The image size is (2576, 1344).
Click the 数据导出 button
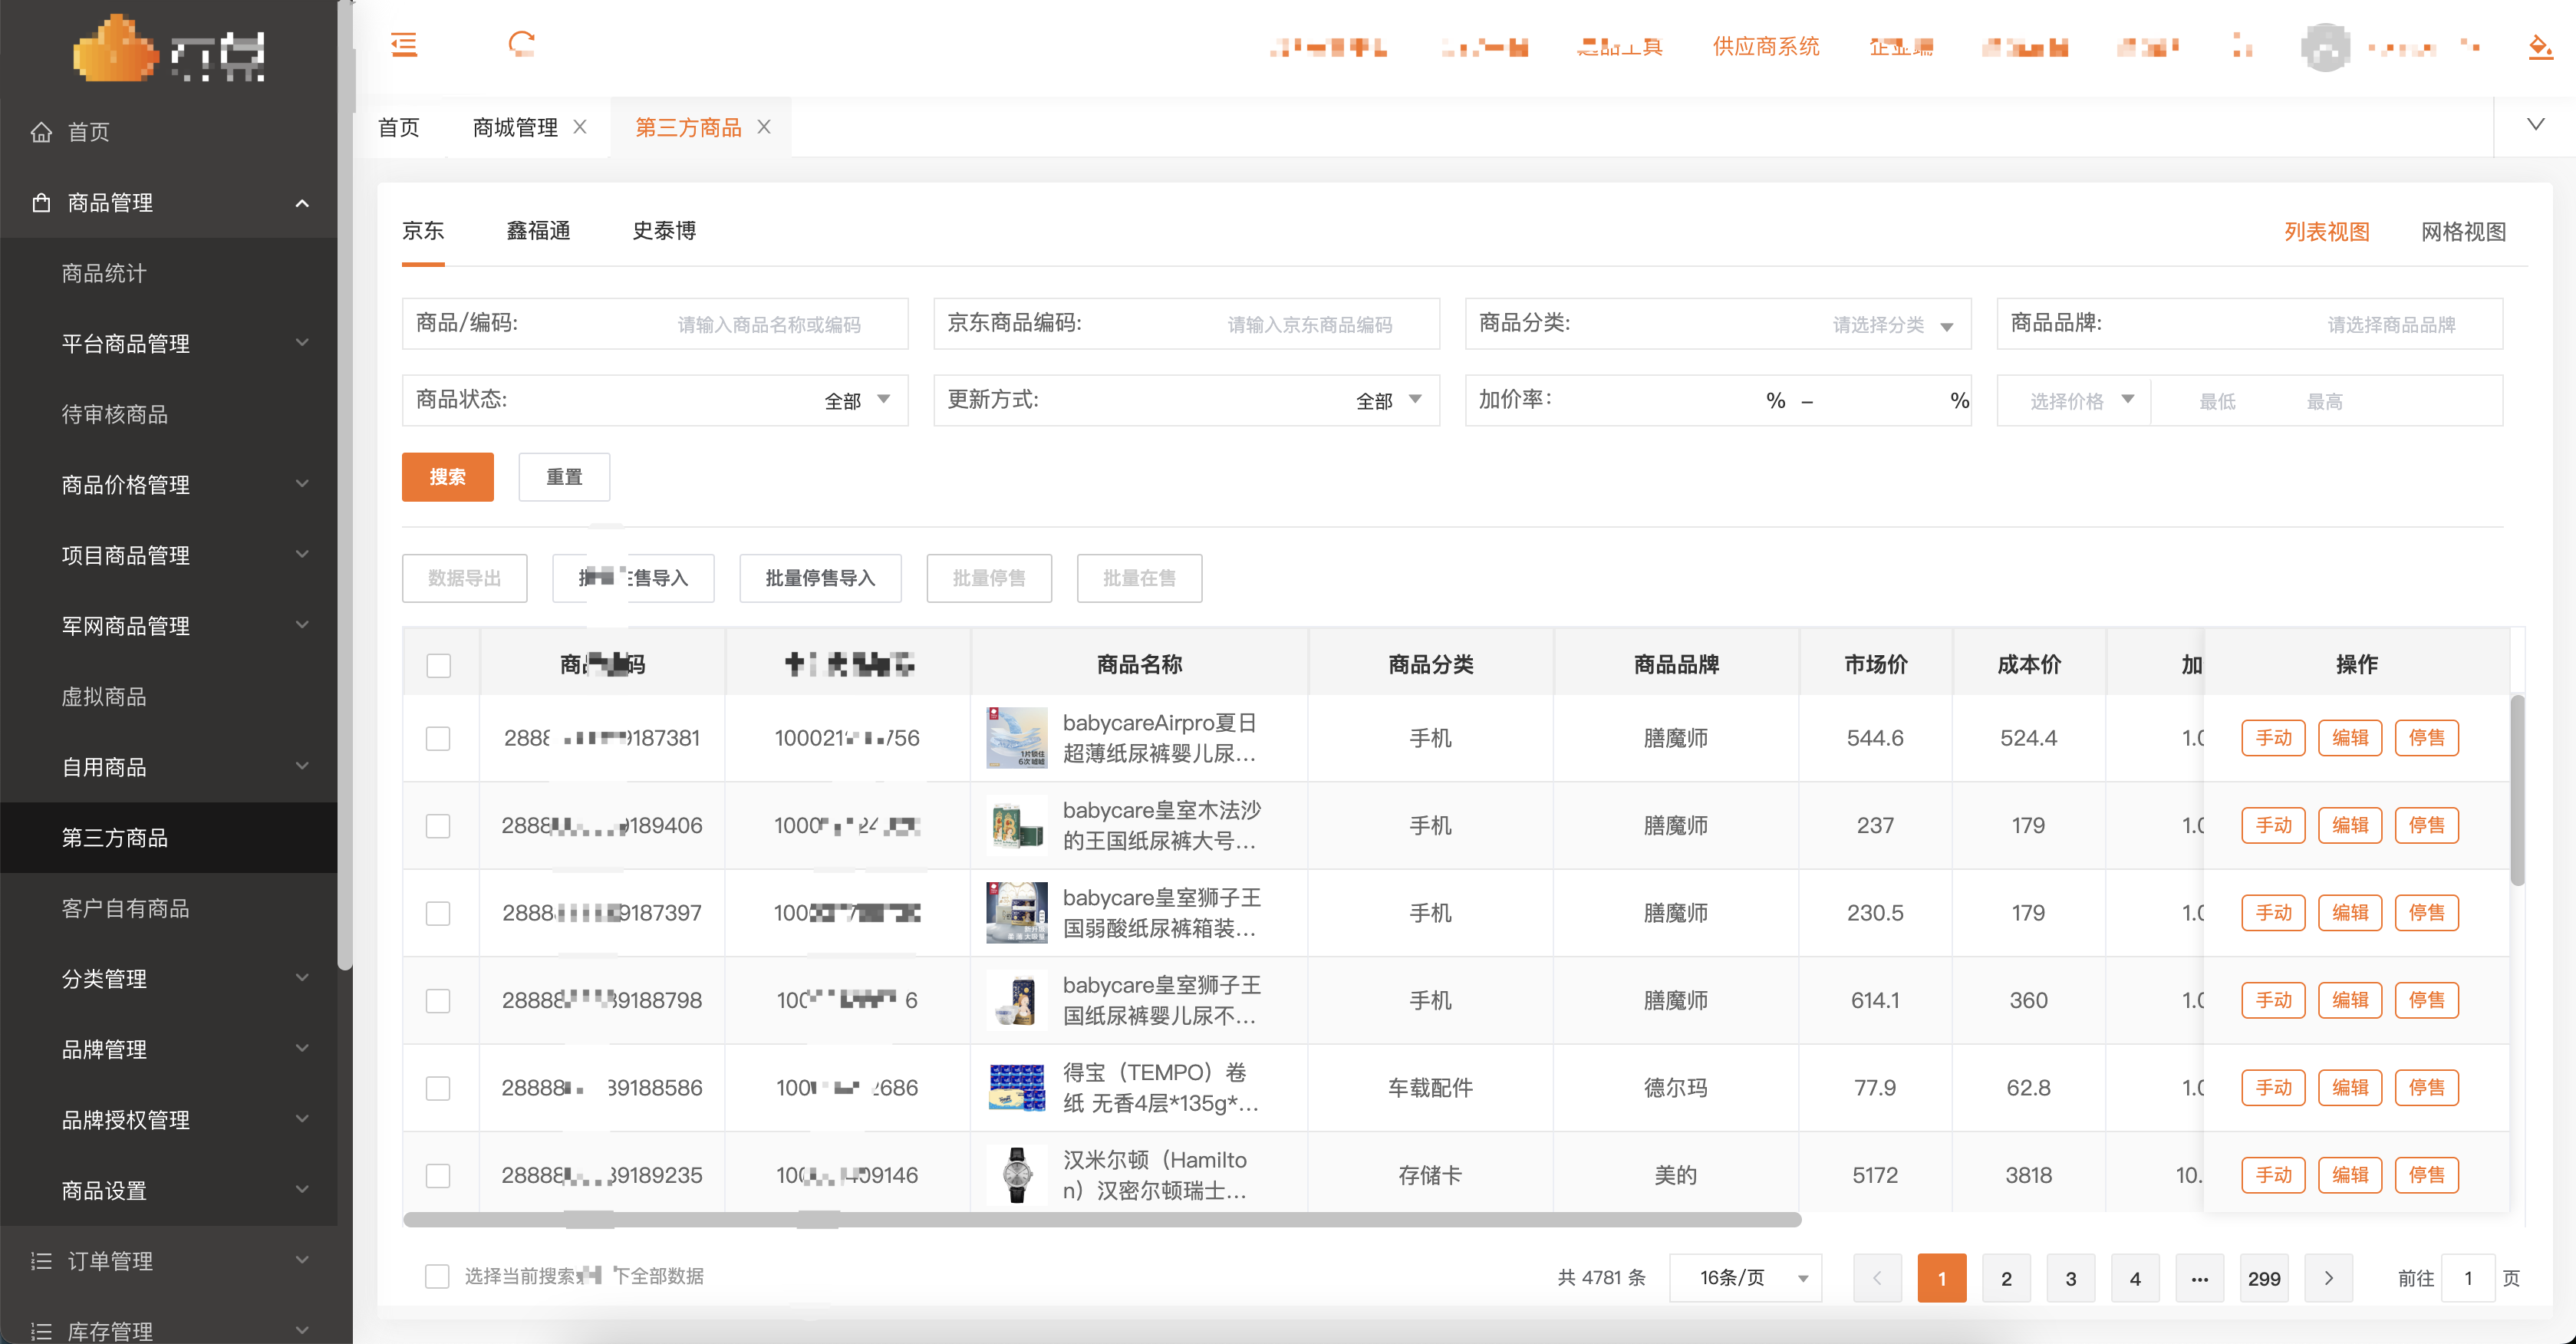pos(464,578)
